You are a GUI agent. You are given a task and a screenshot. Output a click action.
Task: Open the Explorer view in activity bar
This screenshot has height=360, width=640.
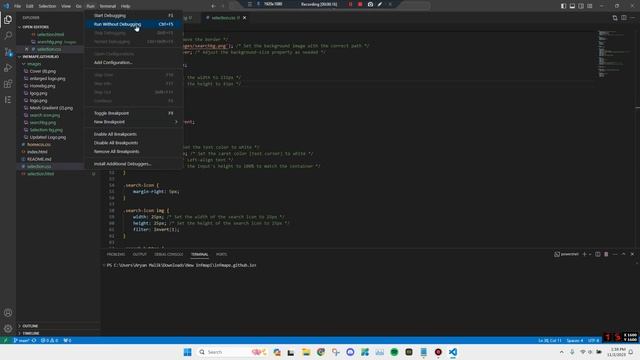click(x=8, y=20)
